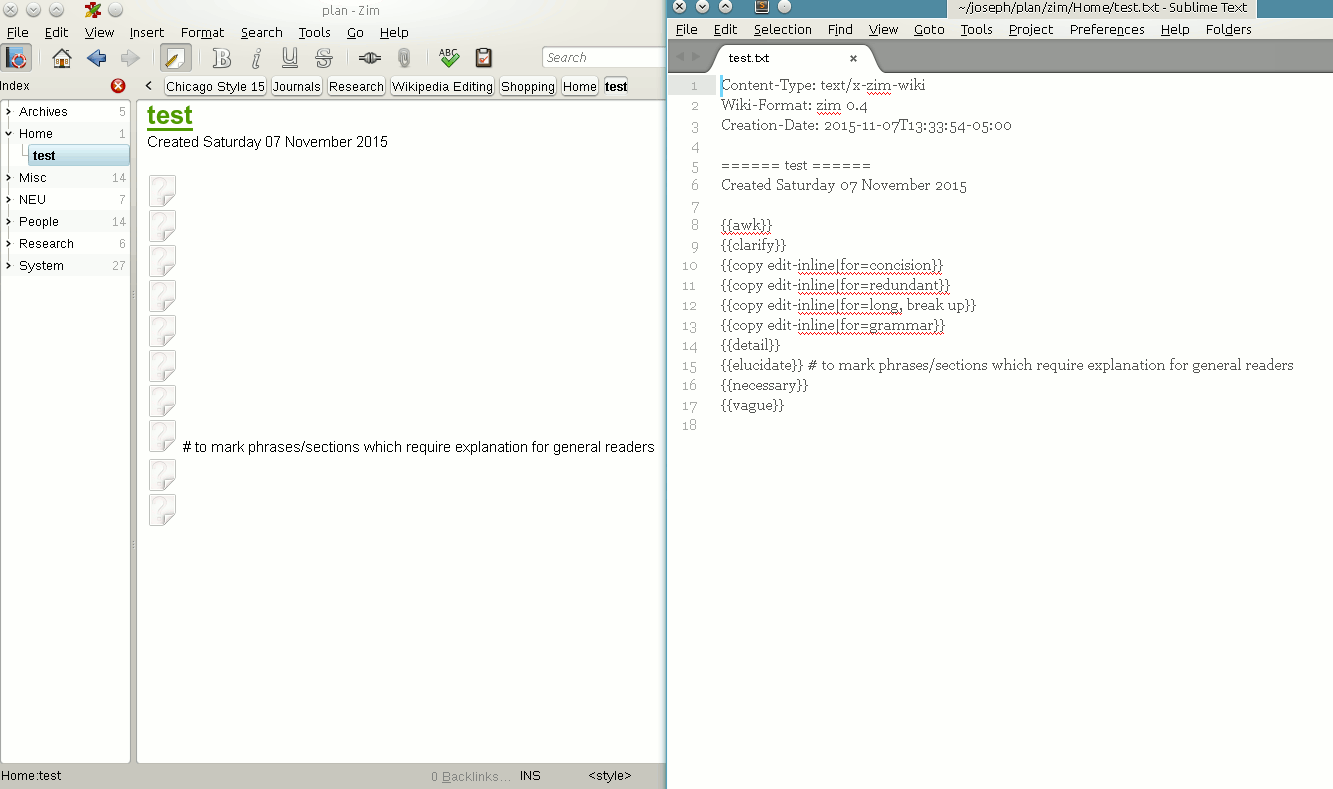Select the People page in Index tree

pos(39,221)
